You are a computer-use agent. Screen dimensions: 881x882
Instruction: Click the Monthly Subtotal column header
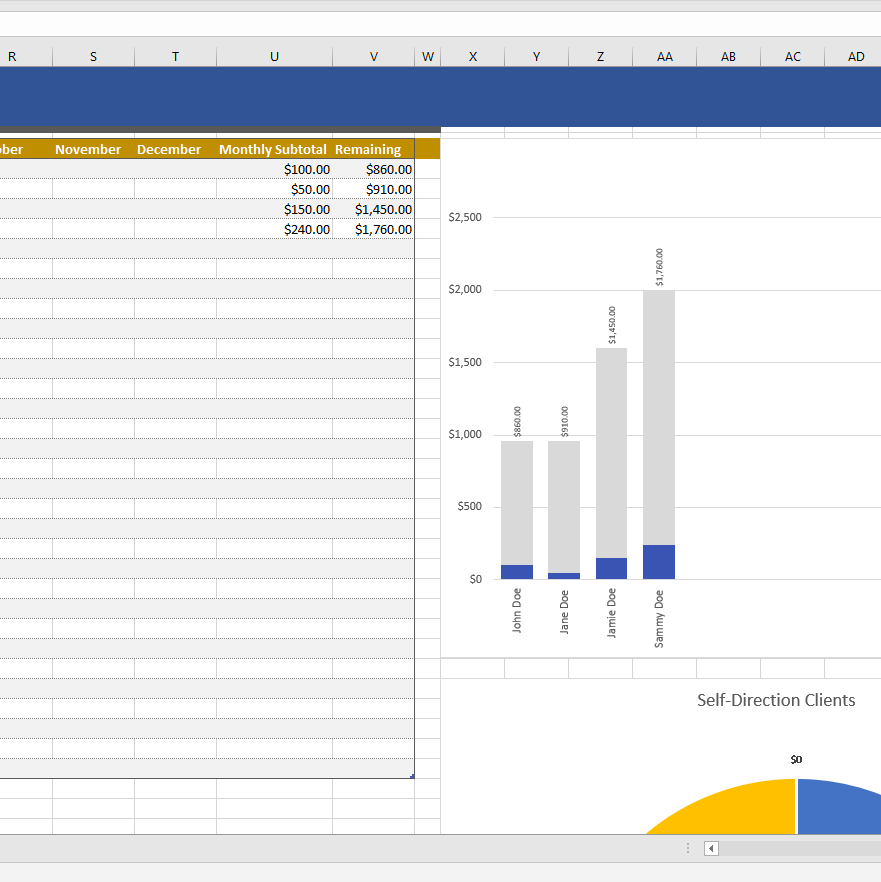point(273,149)
